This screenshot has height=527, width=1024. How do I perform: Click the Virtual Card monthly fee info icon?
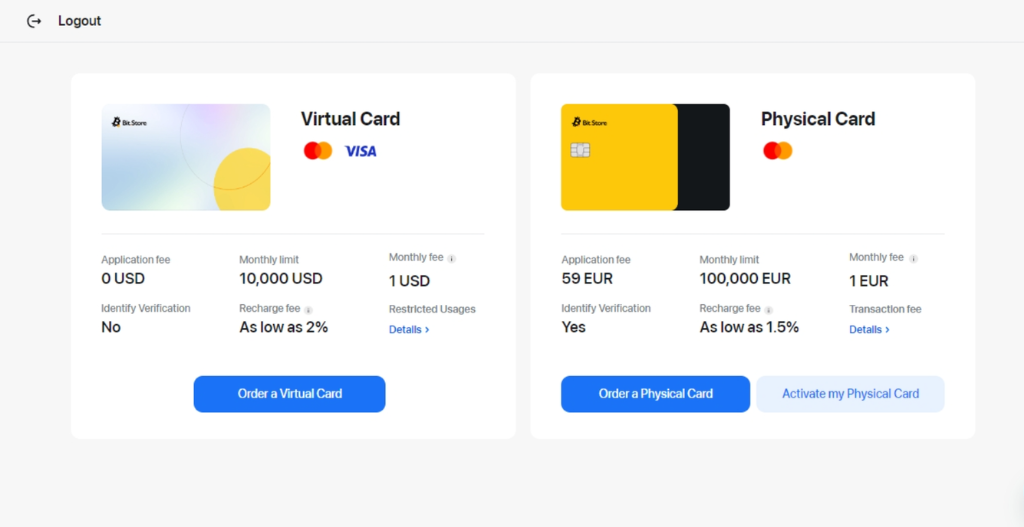[452, 258]
